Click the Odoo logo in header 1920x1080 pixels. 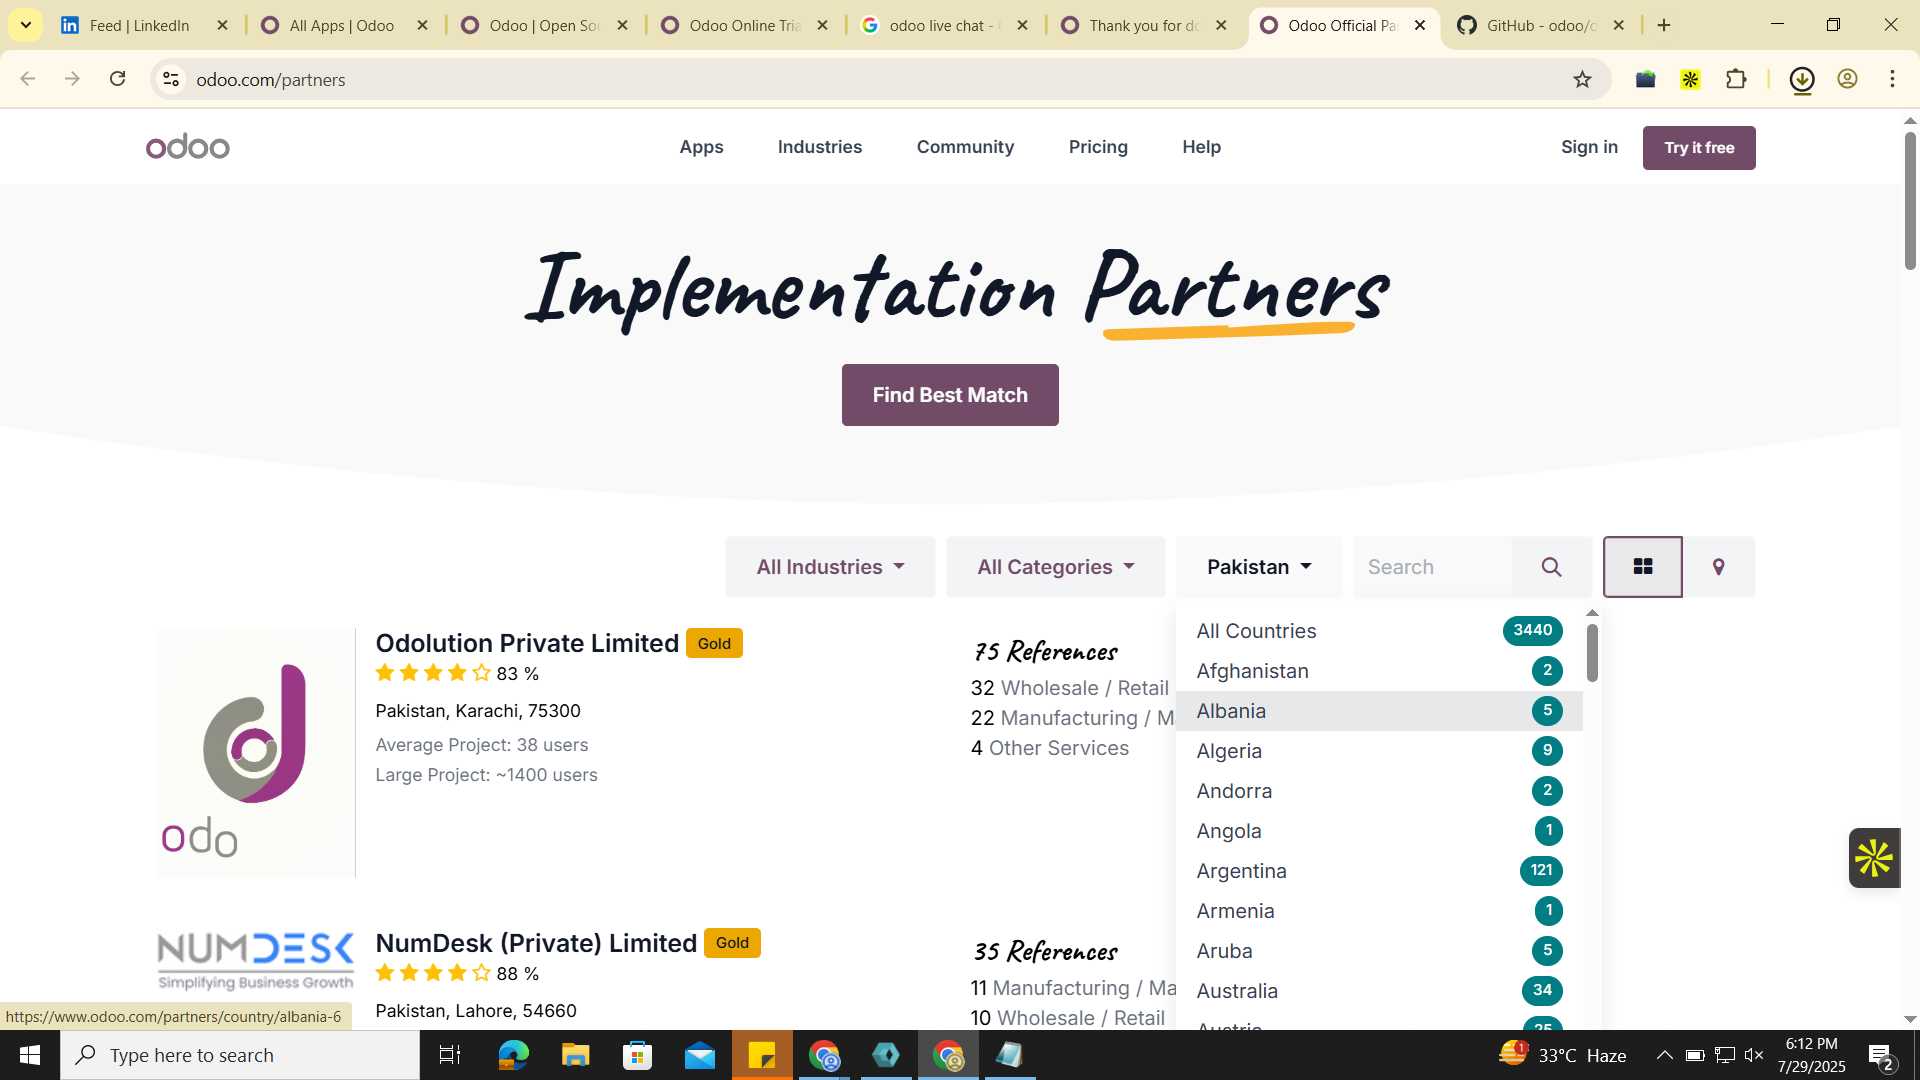click(188, 147)
